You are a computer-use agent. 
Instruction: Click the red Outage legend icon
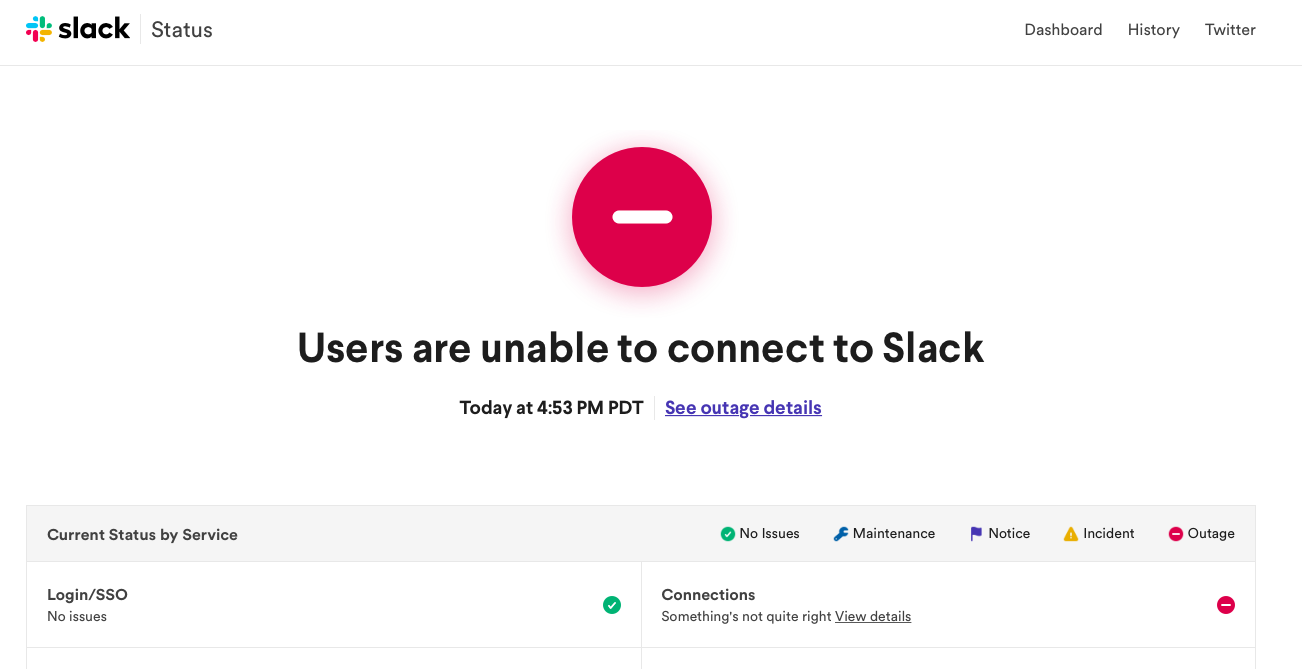pyautogui.click(x=1176, y=534)
